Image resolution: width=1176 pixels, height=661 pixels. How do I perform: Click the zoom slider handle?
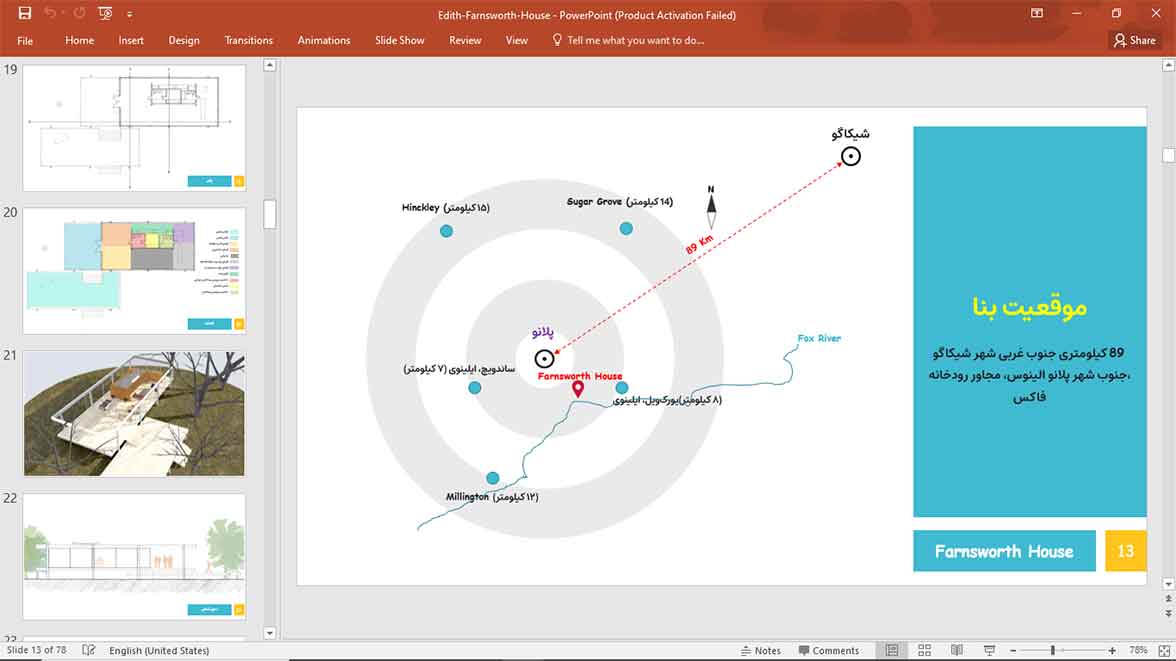click(x=1053, y=650)
